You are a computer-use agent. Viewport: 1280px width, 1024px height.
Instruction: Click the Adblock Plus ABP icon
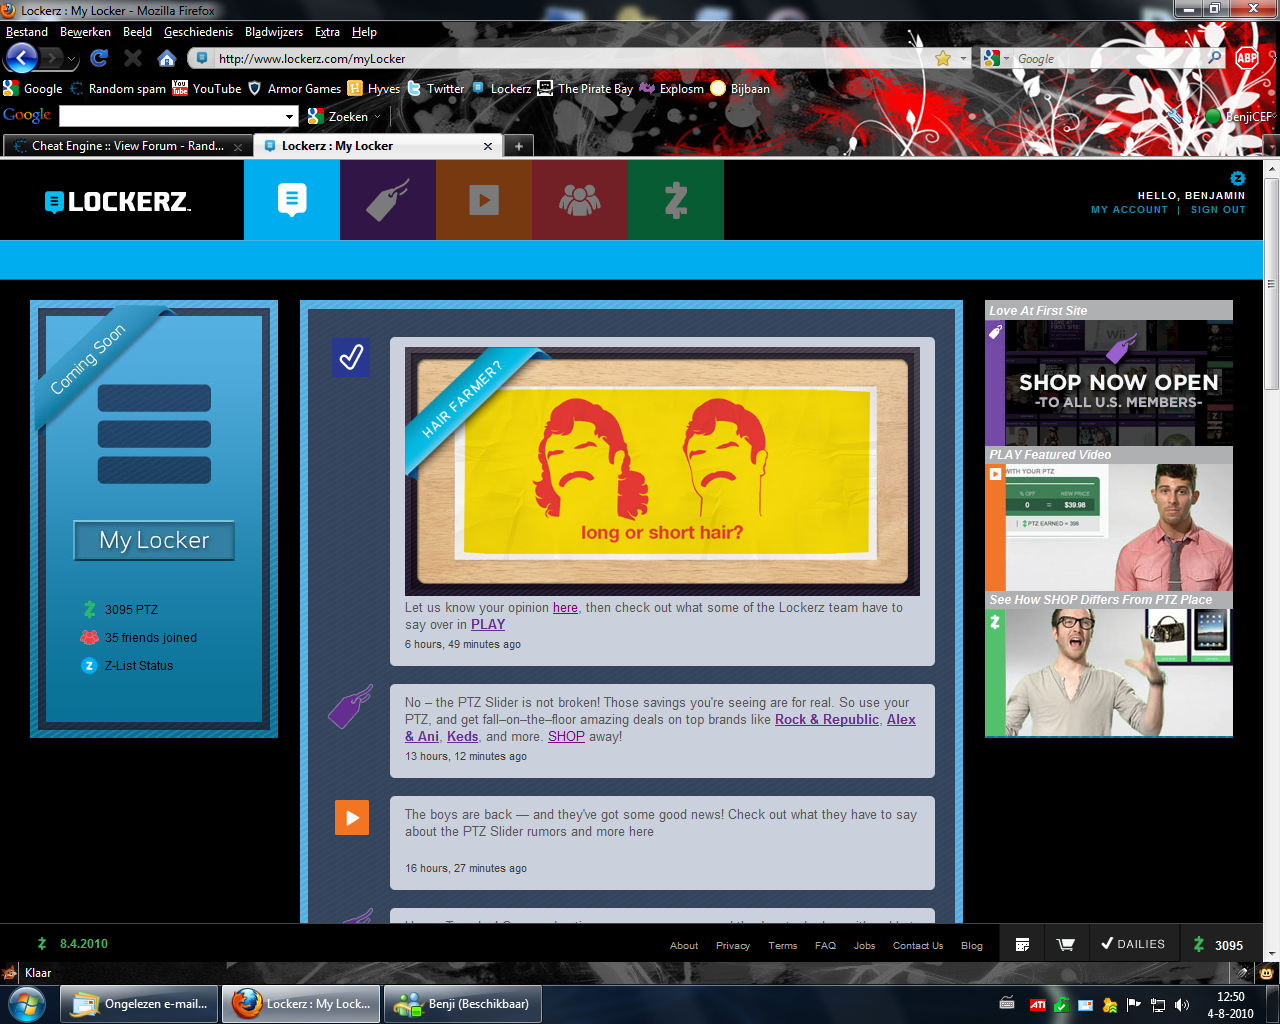[x=1246, y=58]
